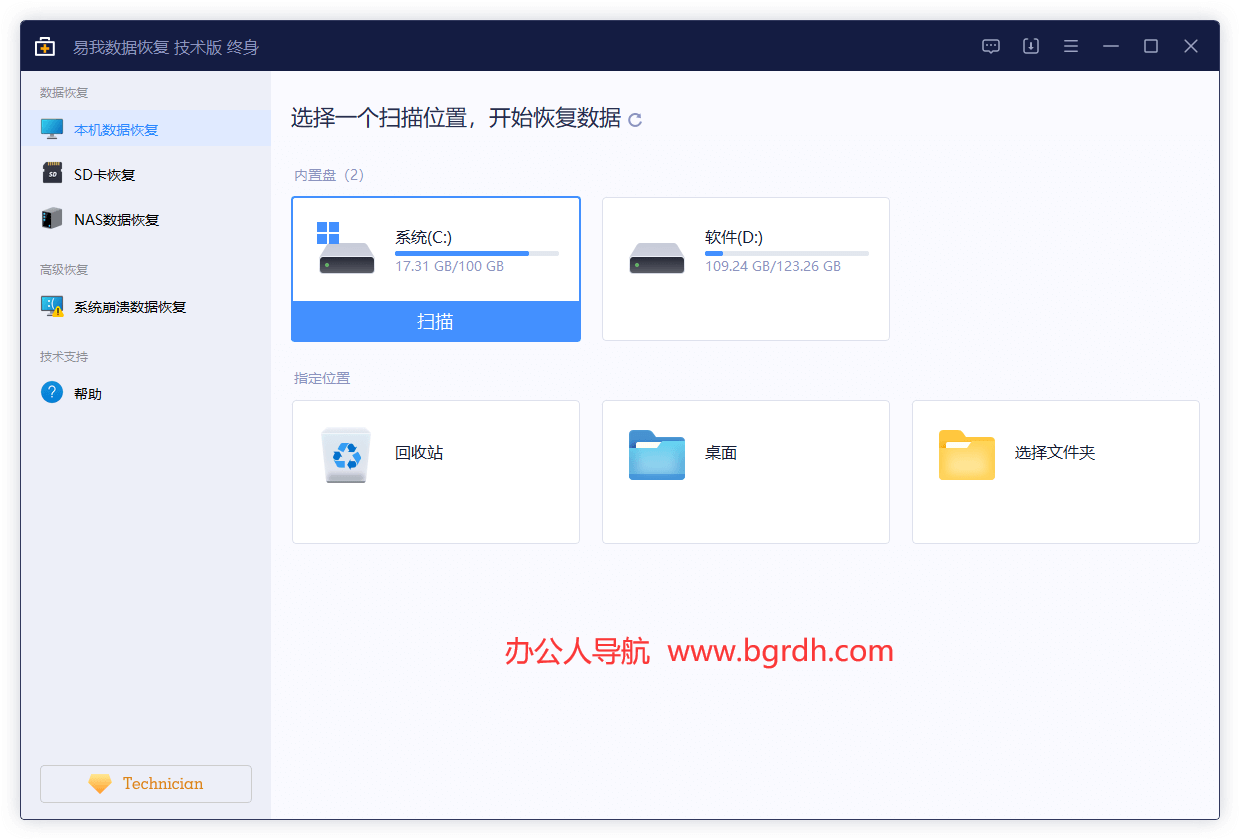Switch to NAS数据恢复
The image size is (1240, 840).
pyautogui.click(x=146, y=219)
